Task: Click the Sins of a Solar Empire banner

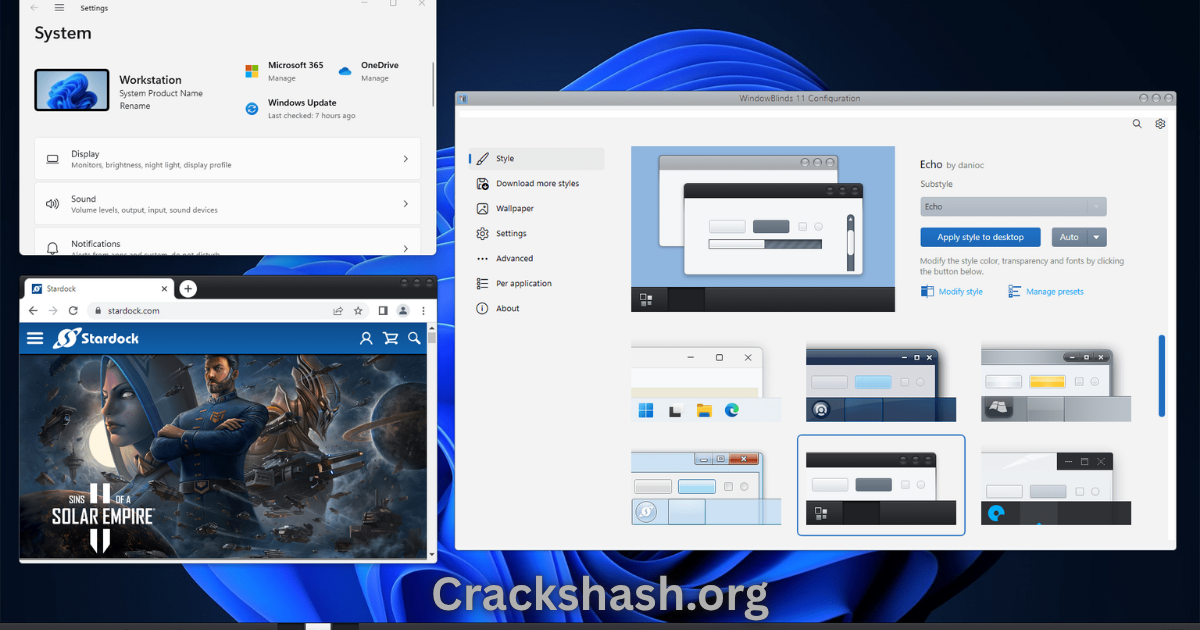Action: (223, 455)
